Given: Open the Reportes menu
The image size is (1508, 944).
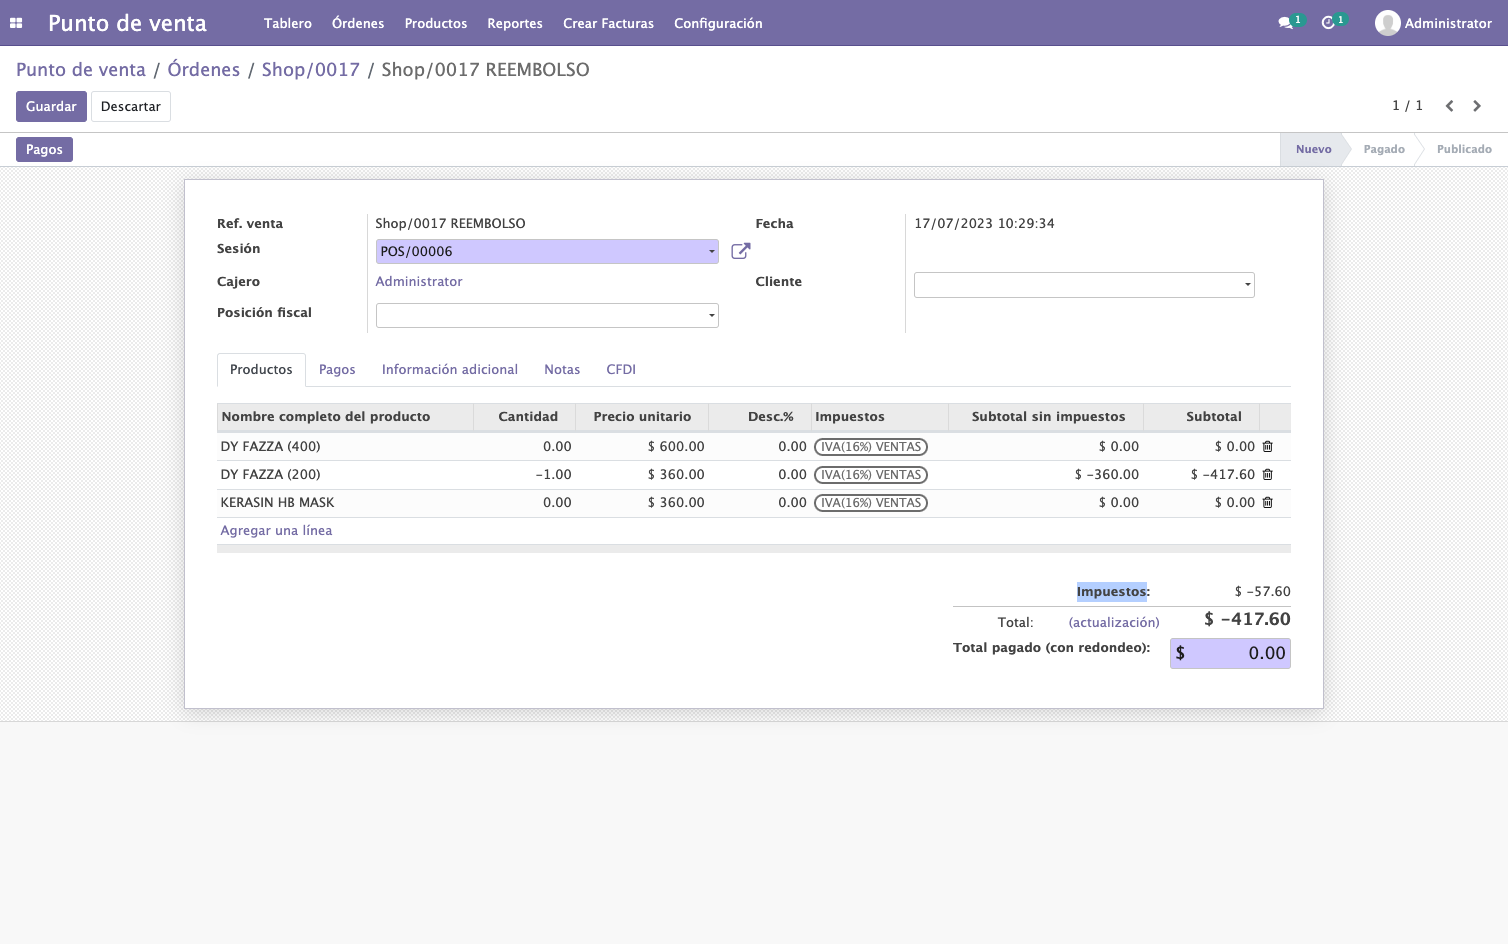Looking at the screenshot, I should tap(515, 23).
